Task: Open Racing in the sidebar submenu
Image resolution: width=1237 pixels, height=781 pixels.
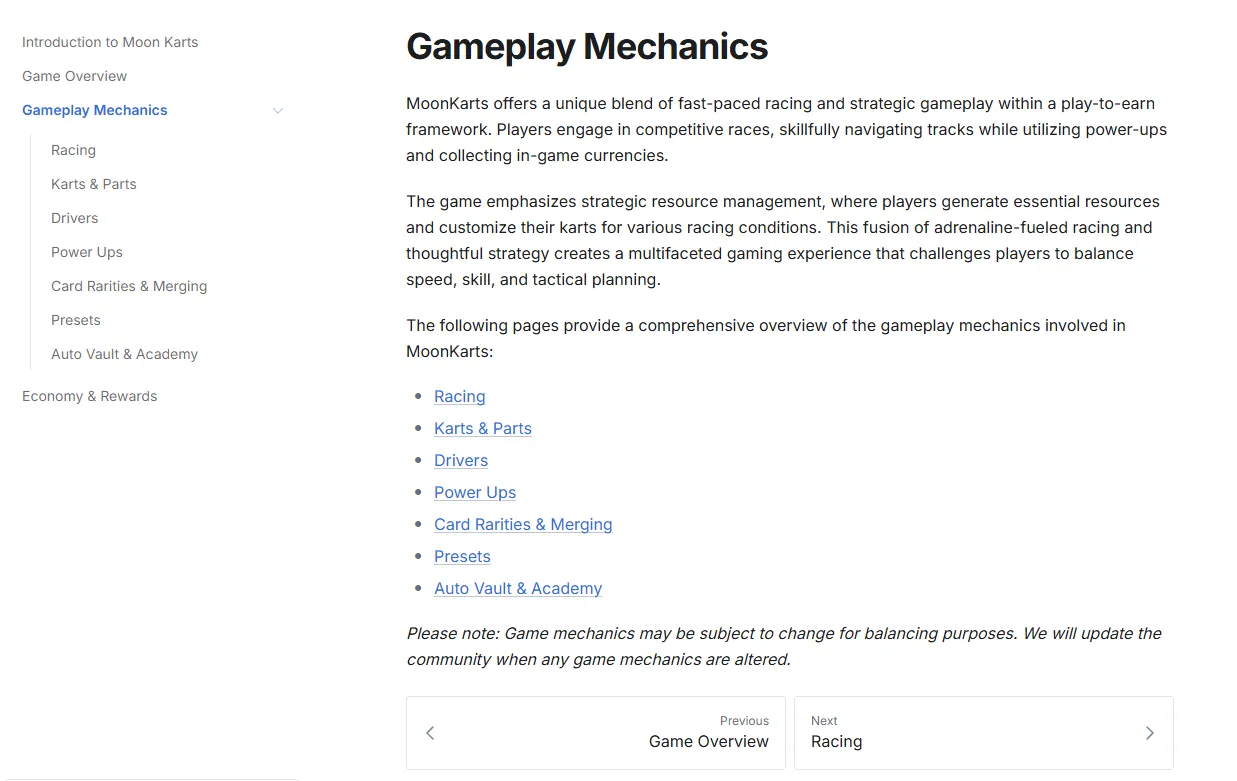Action: (73, 150)
